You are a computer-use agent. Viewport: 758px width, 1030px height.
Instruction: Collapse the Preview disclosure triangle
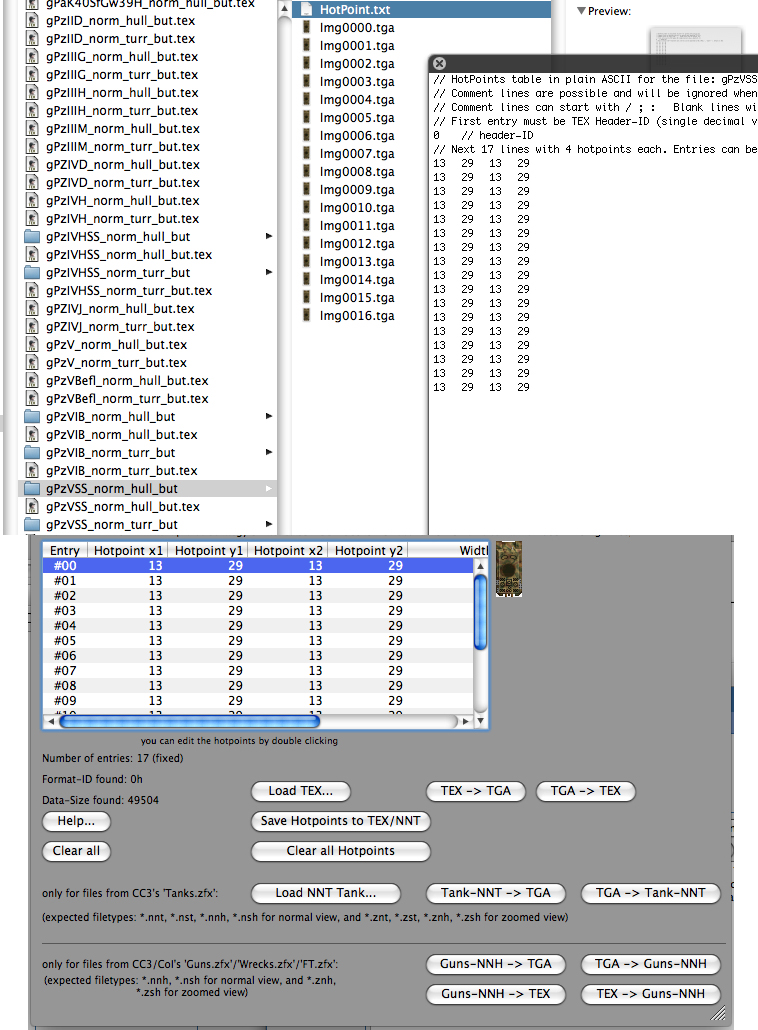point(581,11)
